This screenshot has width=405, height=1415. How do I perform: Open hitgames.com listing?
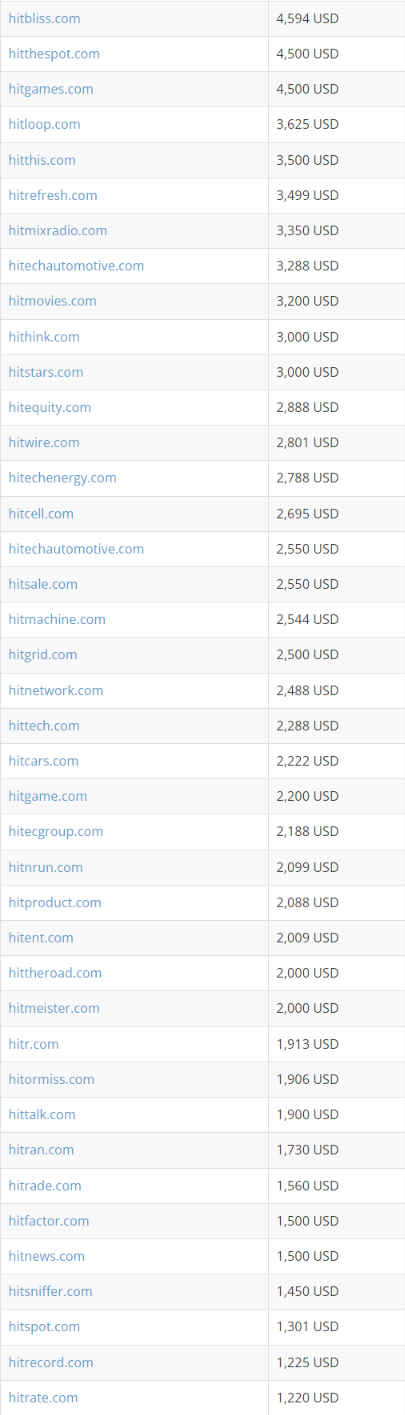(x=51, y=89)
